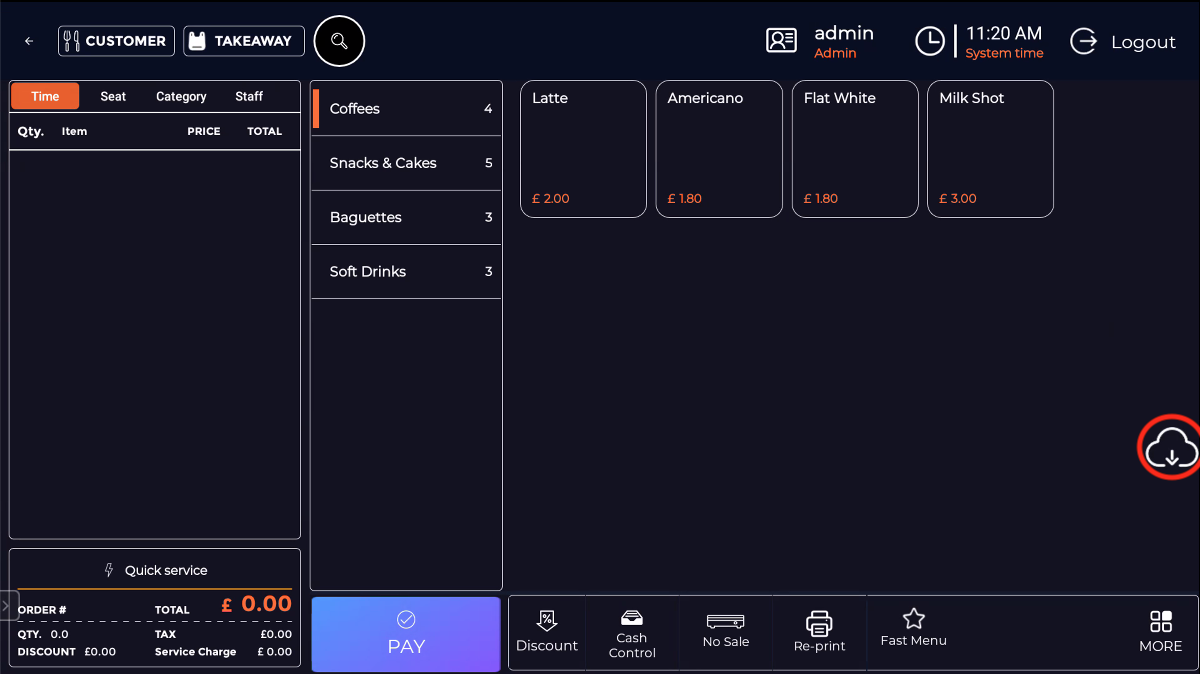Click the system time clock icon
Image resolution: width=1200 pixels, height=674 pixels.
coord(930,41)
